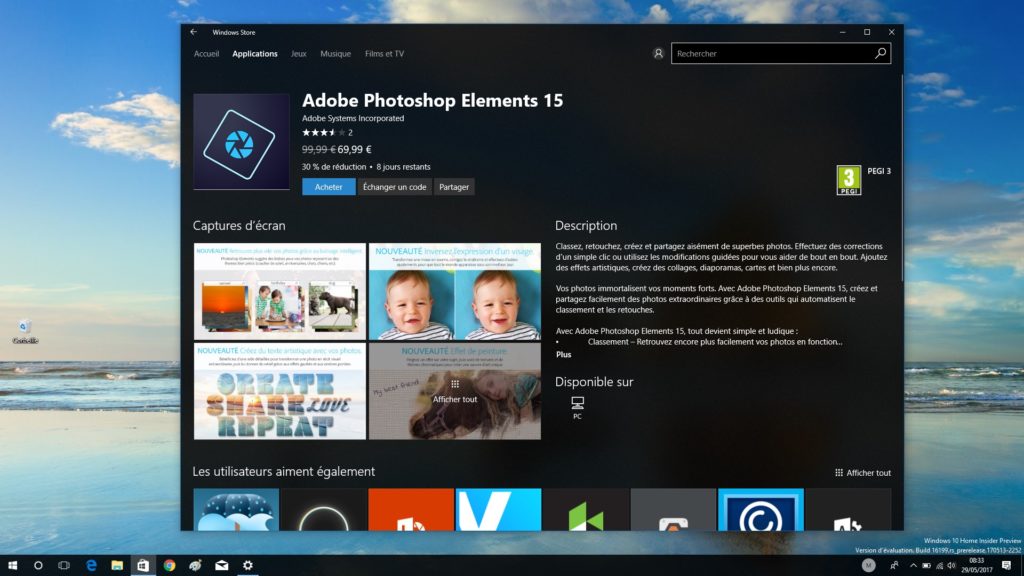Screen dimensions: 1024x576
Task: Open the baby faces screenshot thumbnail
Action: tap(455, 291)
